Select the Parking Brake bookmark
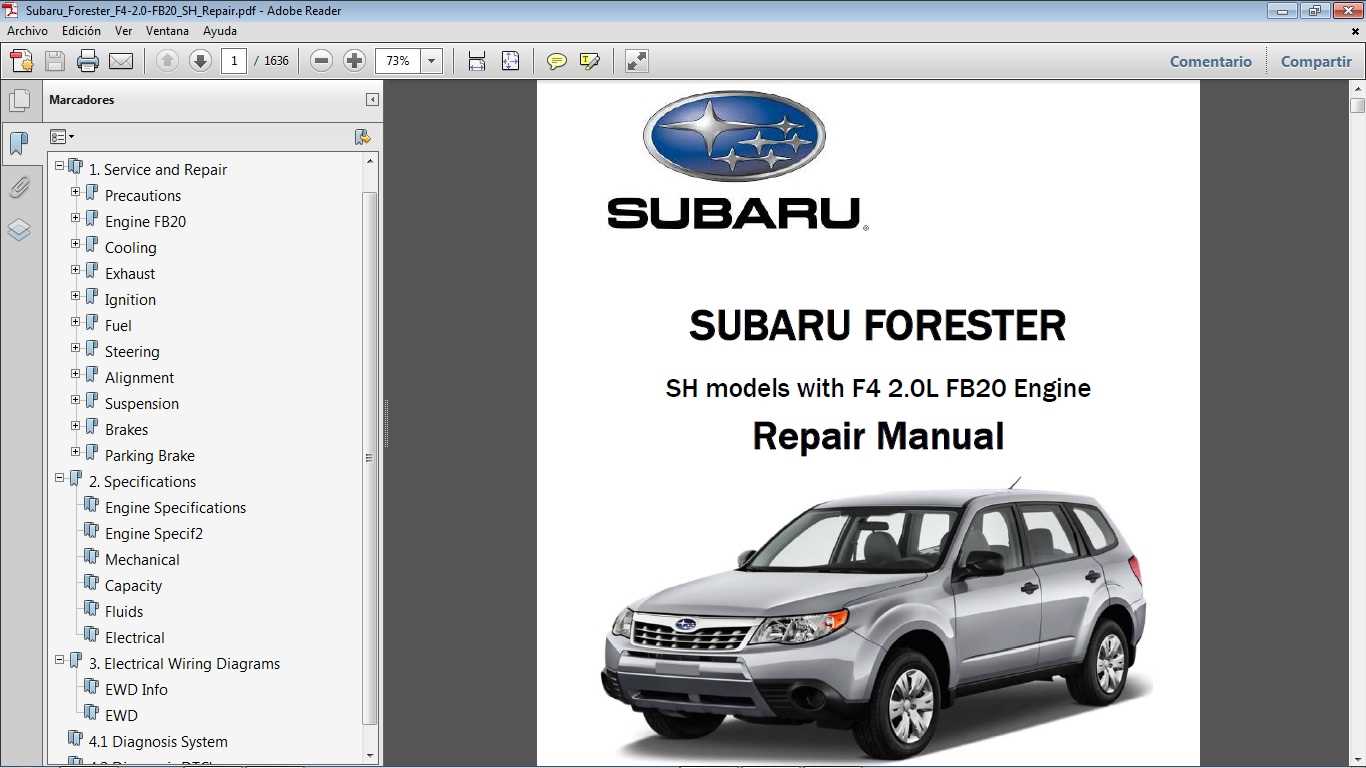The image size is (1366, 768). pos(150,455)
